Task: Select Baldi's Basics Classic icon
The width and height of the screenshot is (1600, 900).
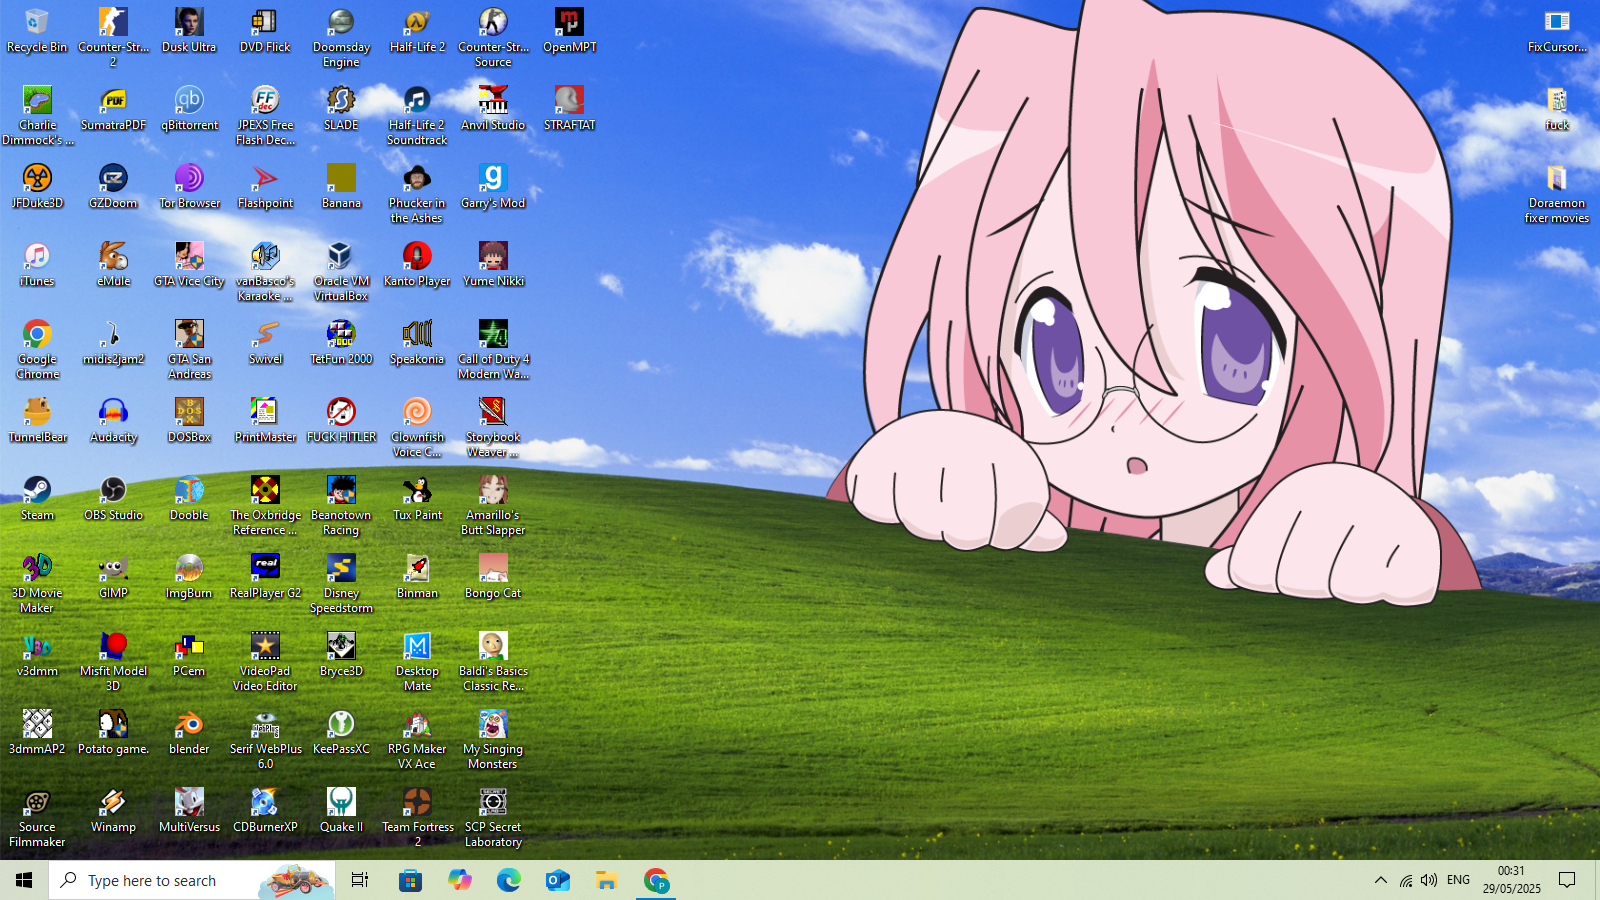Action: click(x=493, y=662)
